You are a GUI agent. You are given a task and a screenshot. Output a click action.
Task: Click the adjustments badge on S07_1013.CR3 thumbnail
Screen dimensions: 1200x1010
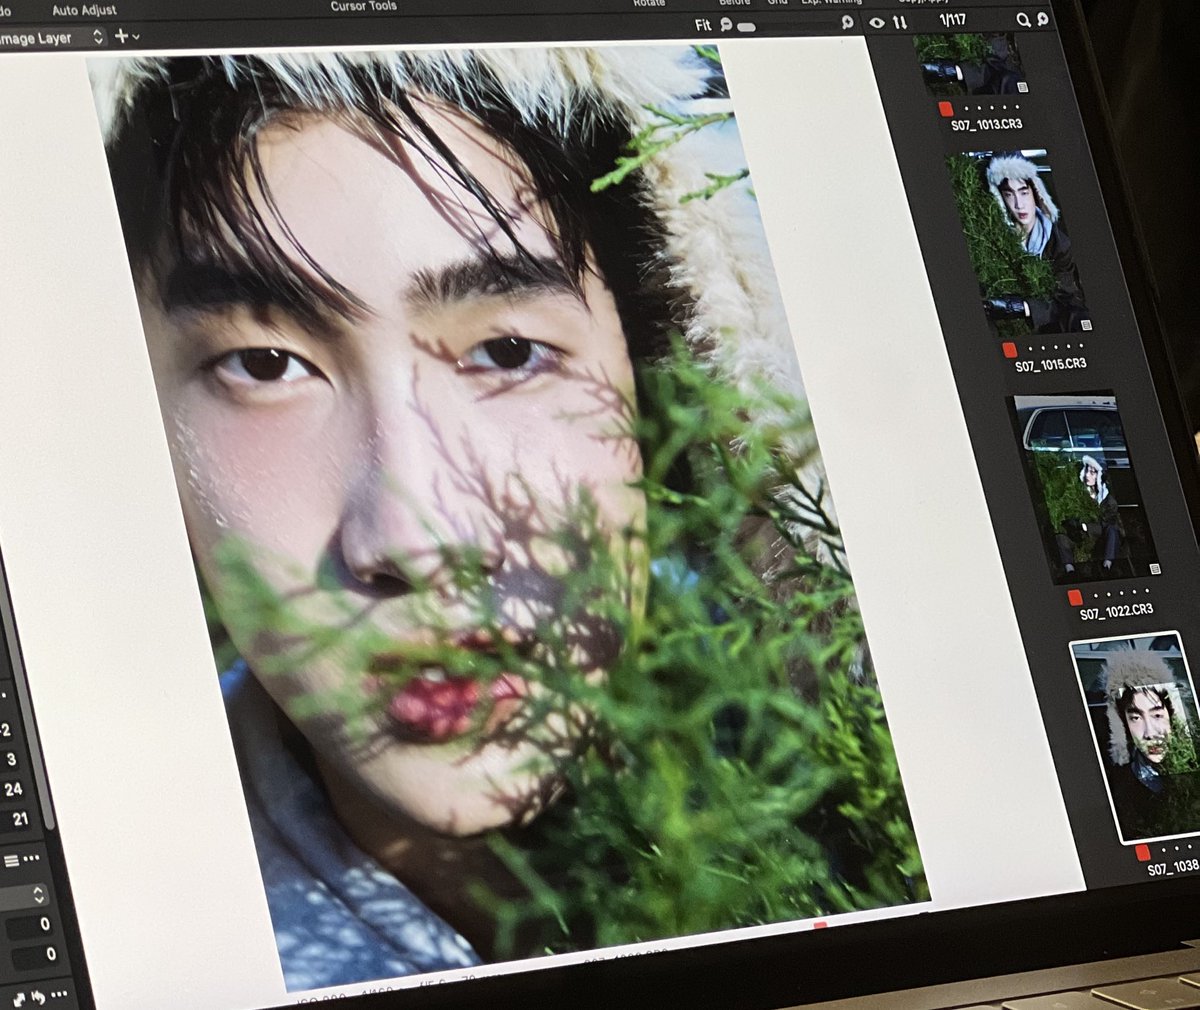tap(1021, 88)
